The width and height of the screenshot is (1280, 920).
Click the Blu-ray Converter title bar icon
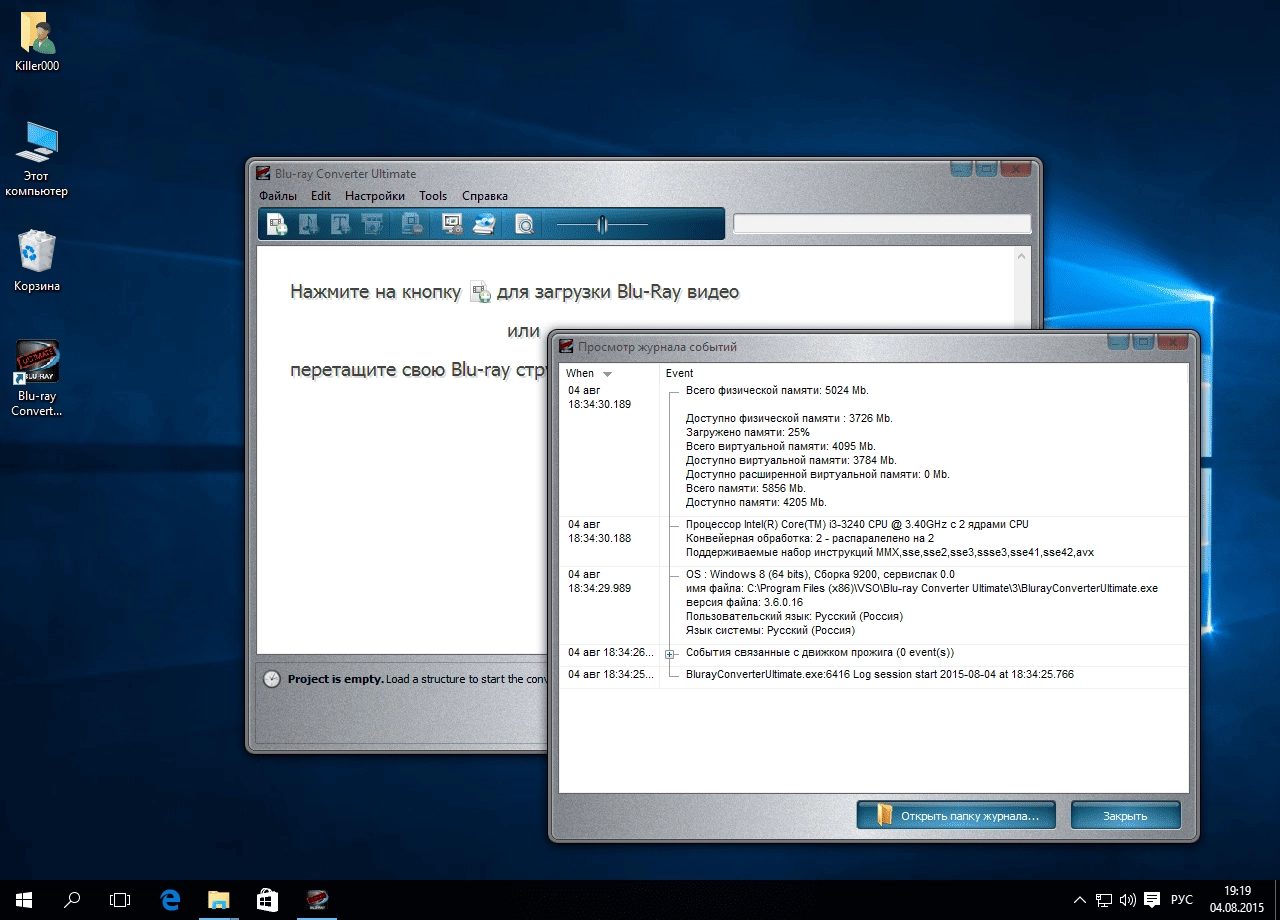click(x=263, y=174)
